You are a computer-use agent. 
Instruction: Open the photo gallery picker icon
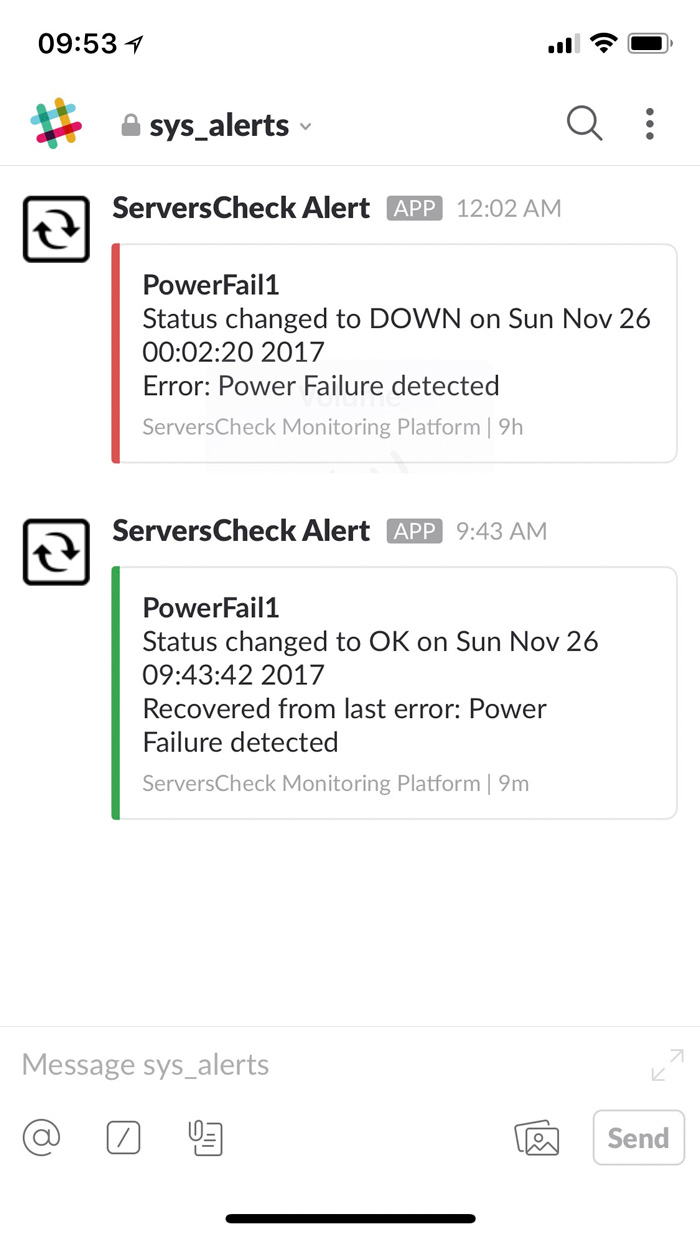point(537,1138)
